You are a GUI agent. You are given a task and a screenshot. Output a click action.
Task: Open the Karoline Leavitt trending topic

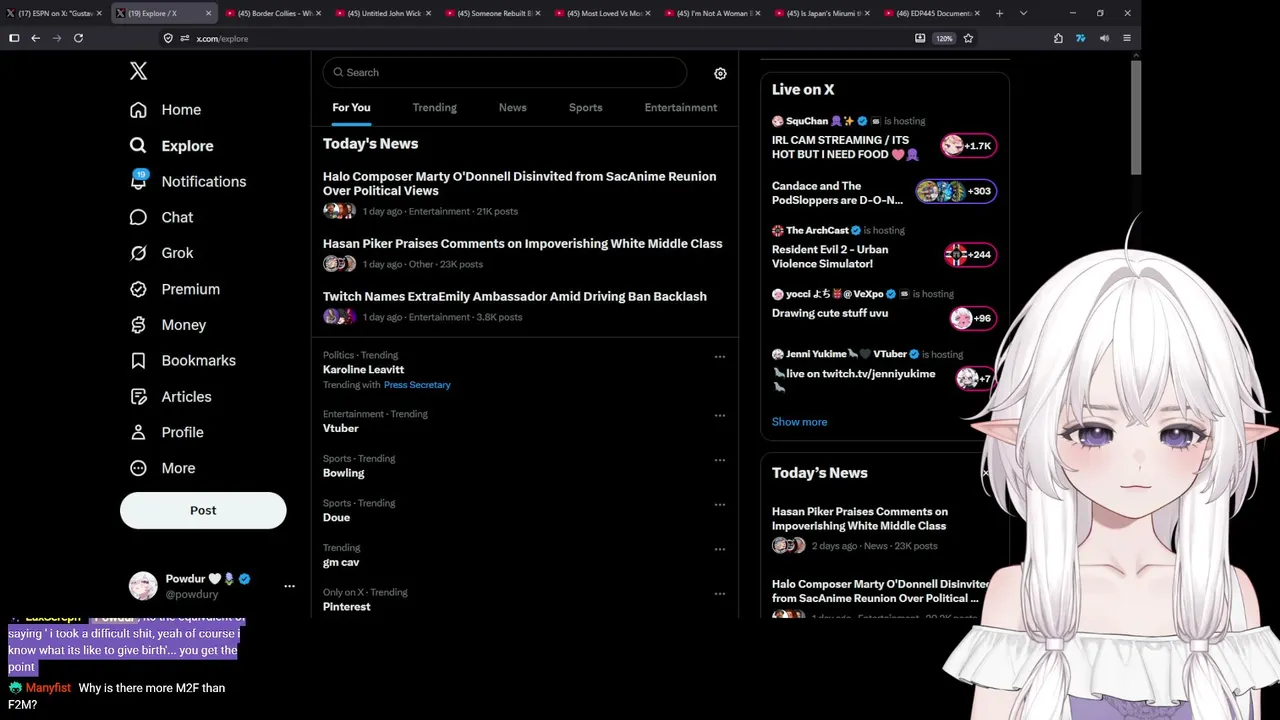[363, 370]
